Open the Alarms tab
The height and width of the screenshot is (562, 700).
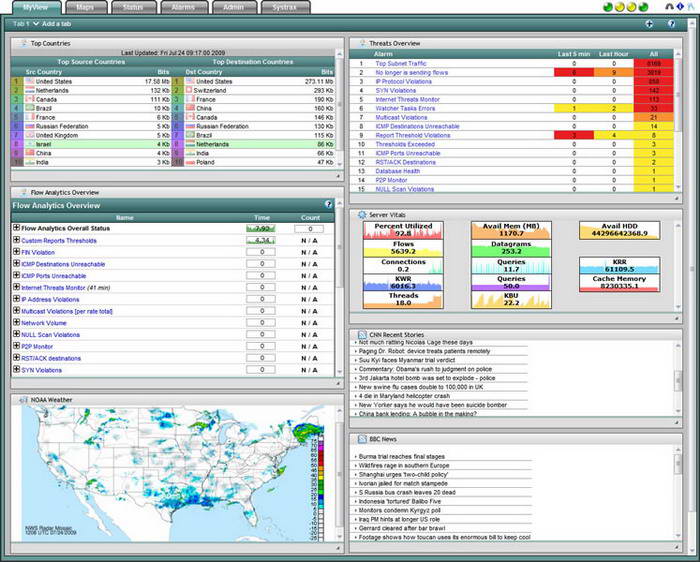(x=184, y=8)
